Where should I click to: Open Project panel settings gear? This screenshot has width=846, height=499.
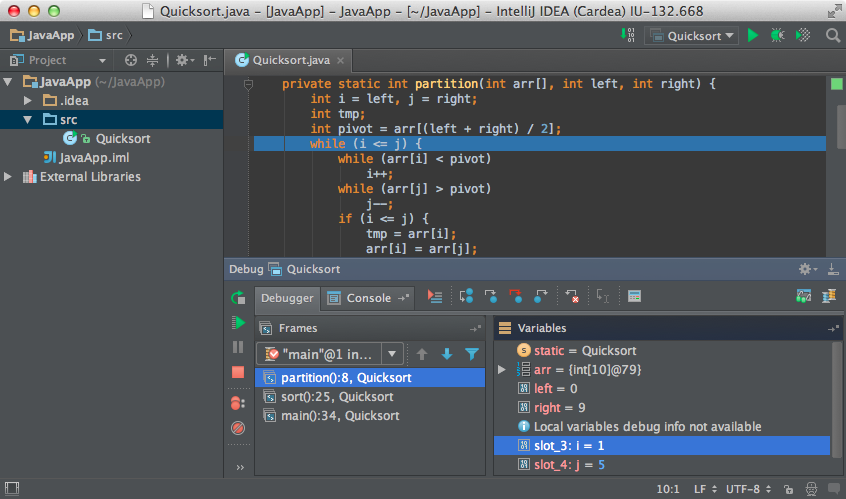(x=185, y=60)
